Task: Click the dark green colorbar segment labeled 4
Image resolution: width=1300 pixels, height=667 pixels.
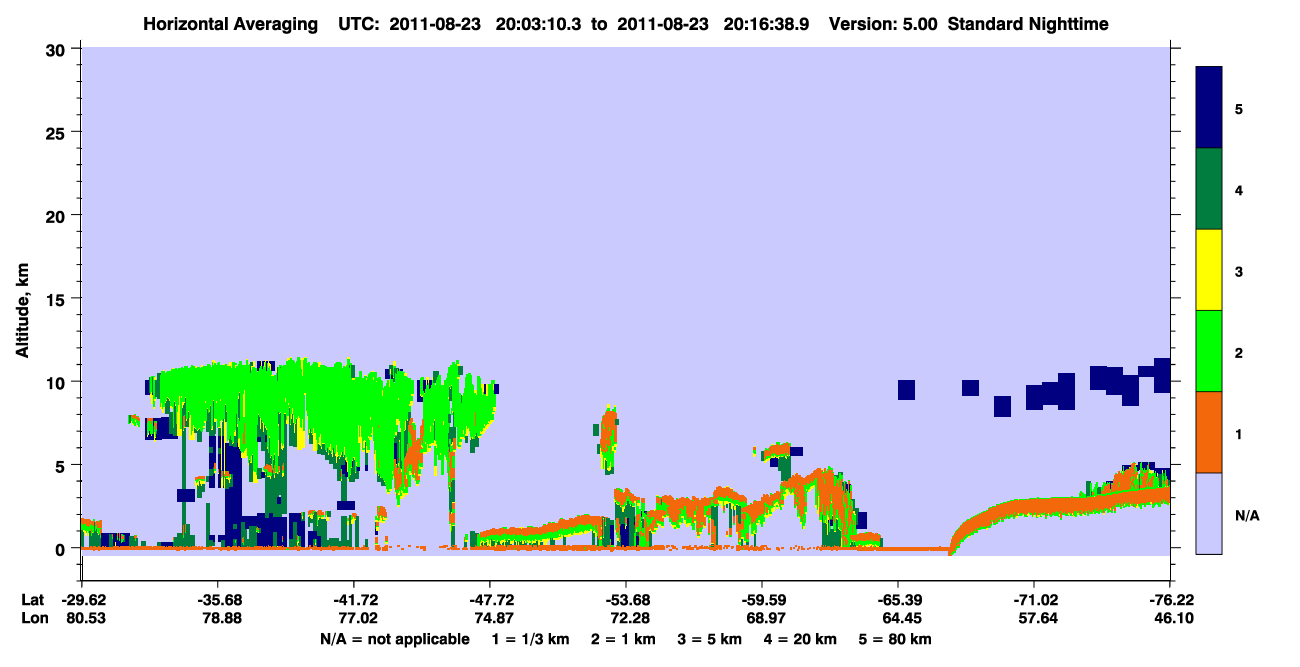Action: coord(1209,189)
